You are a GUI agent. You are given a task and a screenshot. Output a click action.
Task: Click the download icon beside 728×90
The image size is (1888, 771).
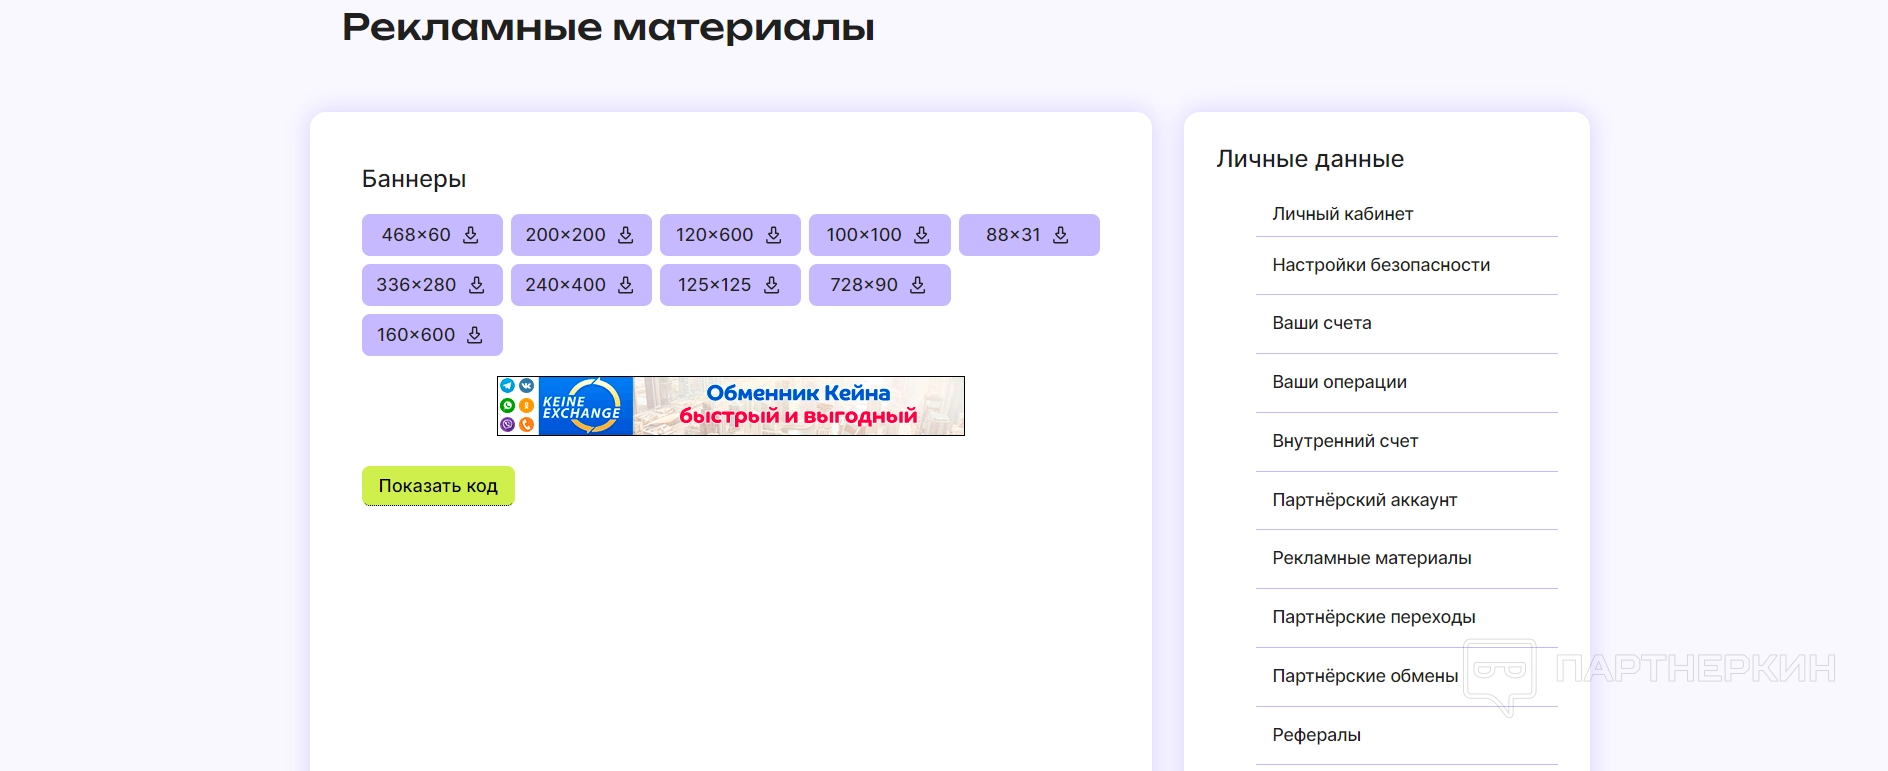[x=918, y=285]
